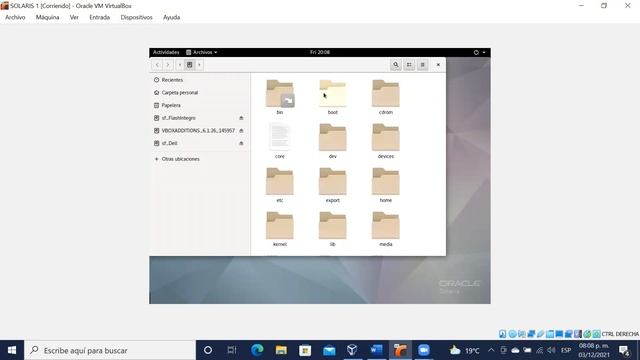Select sf_FlashIntegro in the sidebar
The width and height of the screenshot is (640, 360).
[x=200, y=118]
